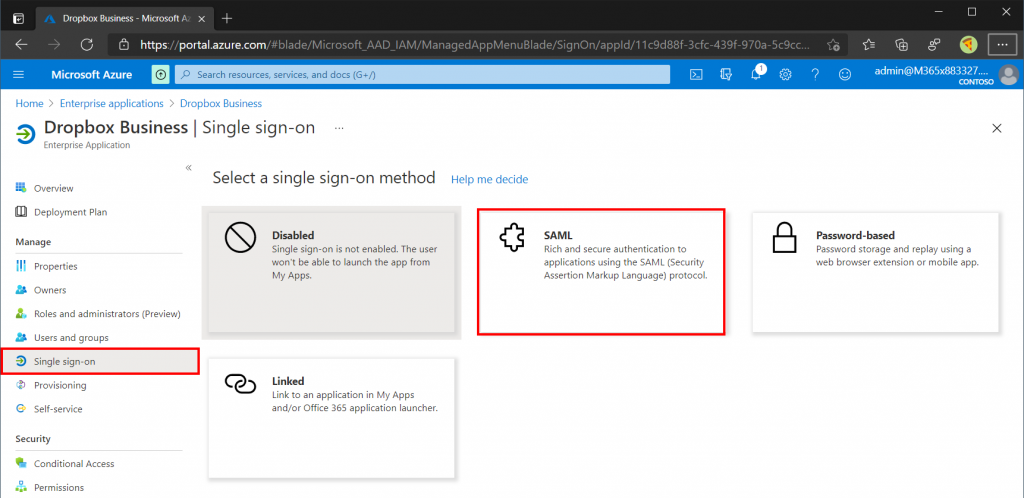Click the SAML puzzle piece icon
Viewport: 1024px width, 498px height.
click(x=511, y=240)
